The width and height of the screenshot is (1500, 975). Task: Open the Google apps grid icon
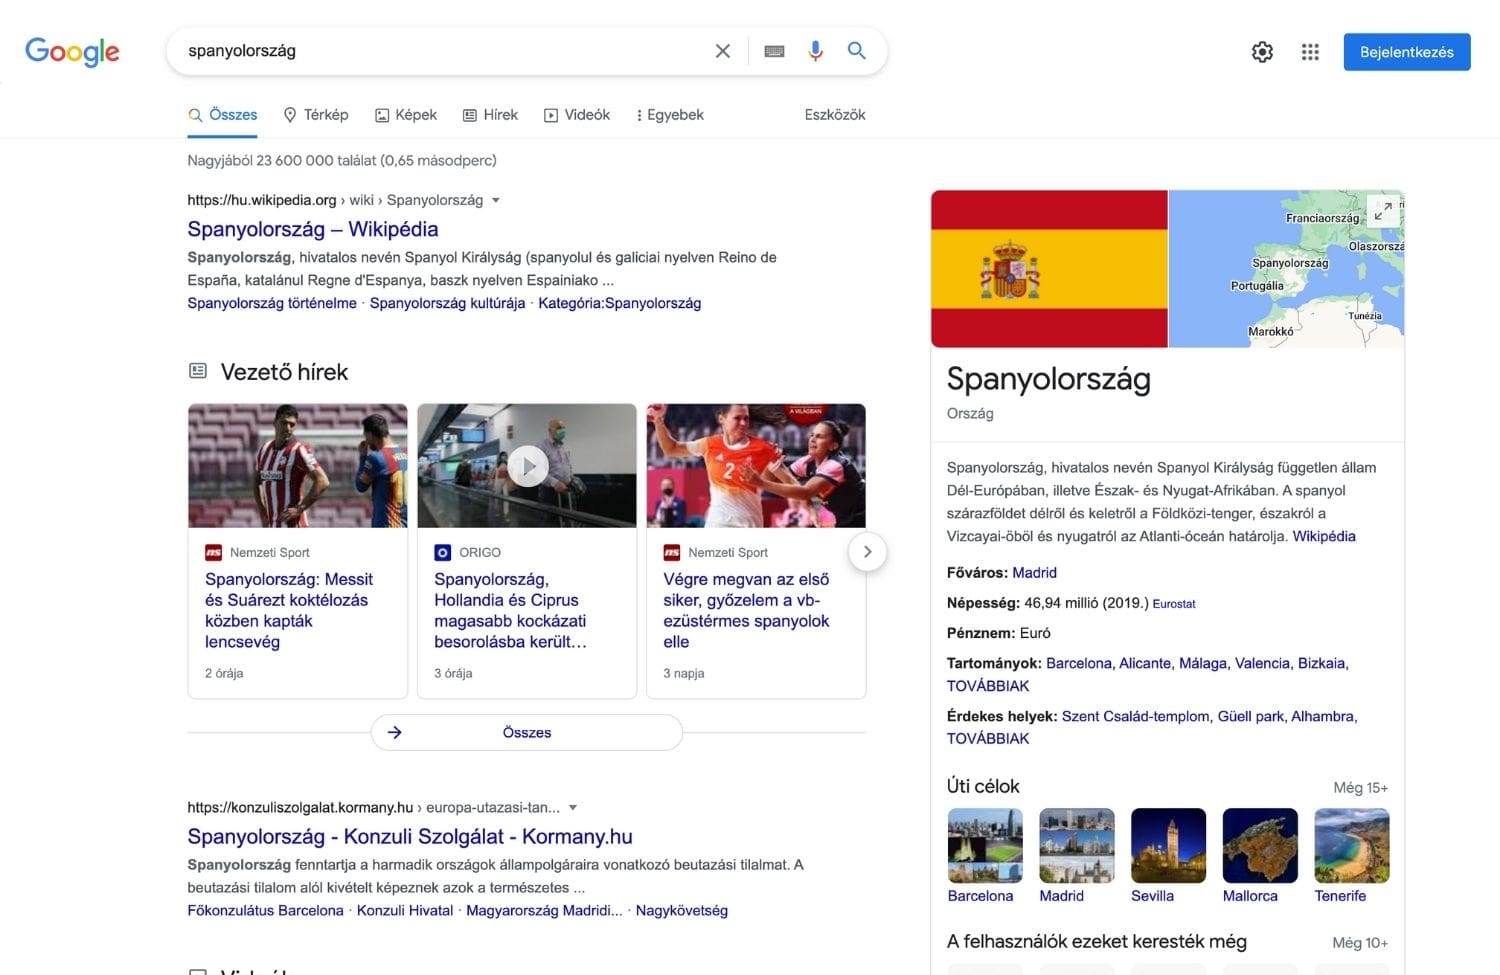(1310, 52)
